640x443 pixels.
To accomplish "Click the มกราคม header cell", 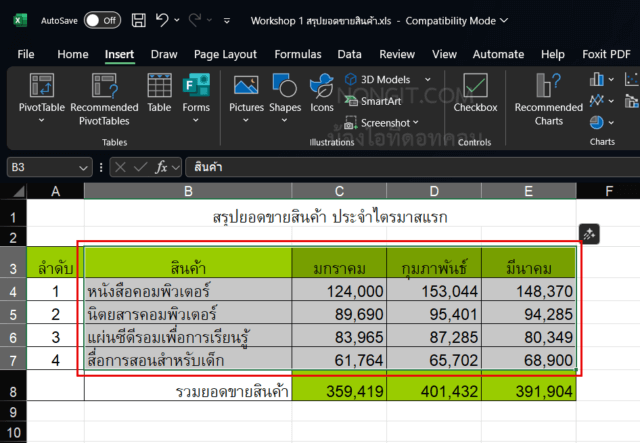I will (x=339, y=263).
